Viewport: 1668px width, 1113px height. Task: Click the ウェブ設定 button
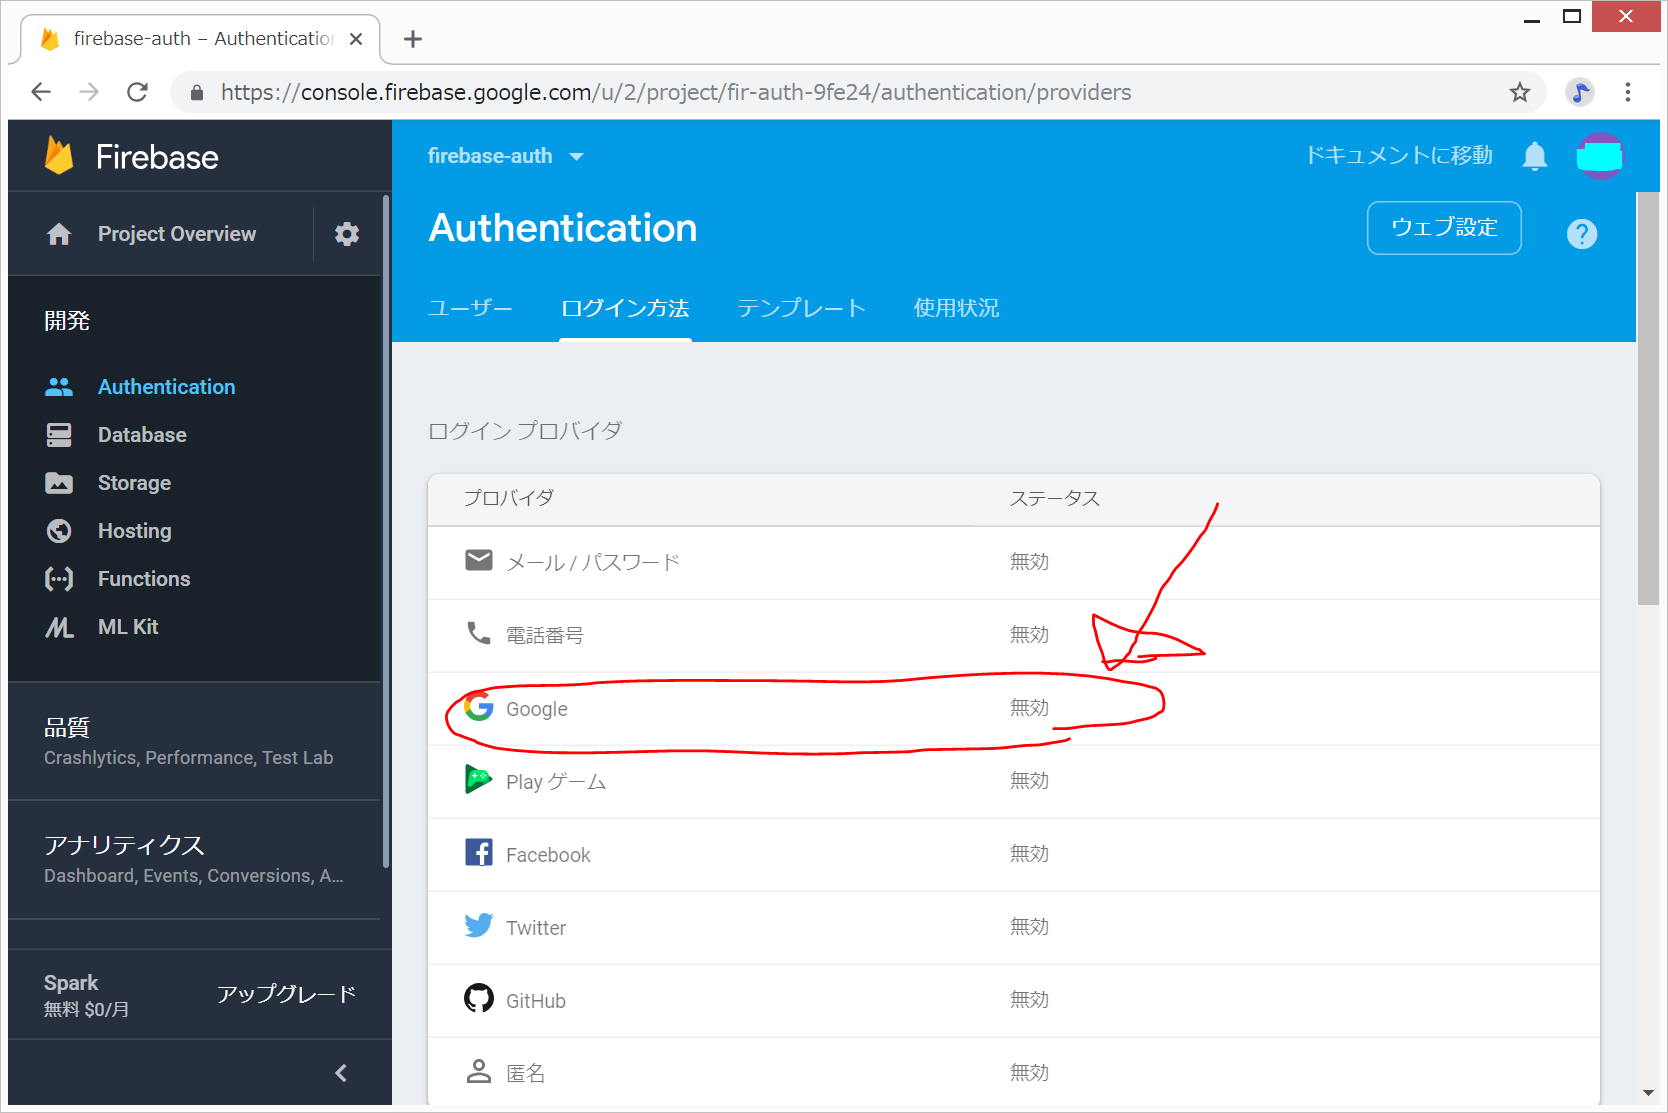(1443, 228)
